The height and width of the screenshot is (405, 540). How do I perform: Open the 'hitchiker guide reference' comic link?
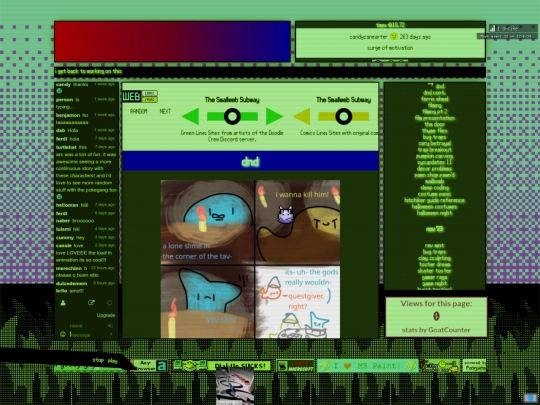click(x=435, y=200)
